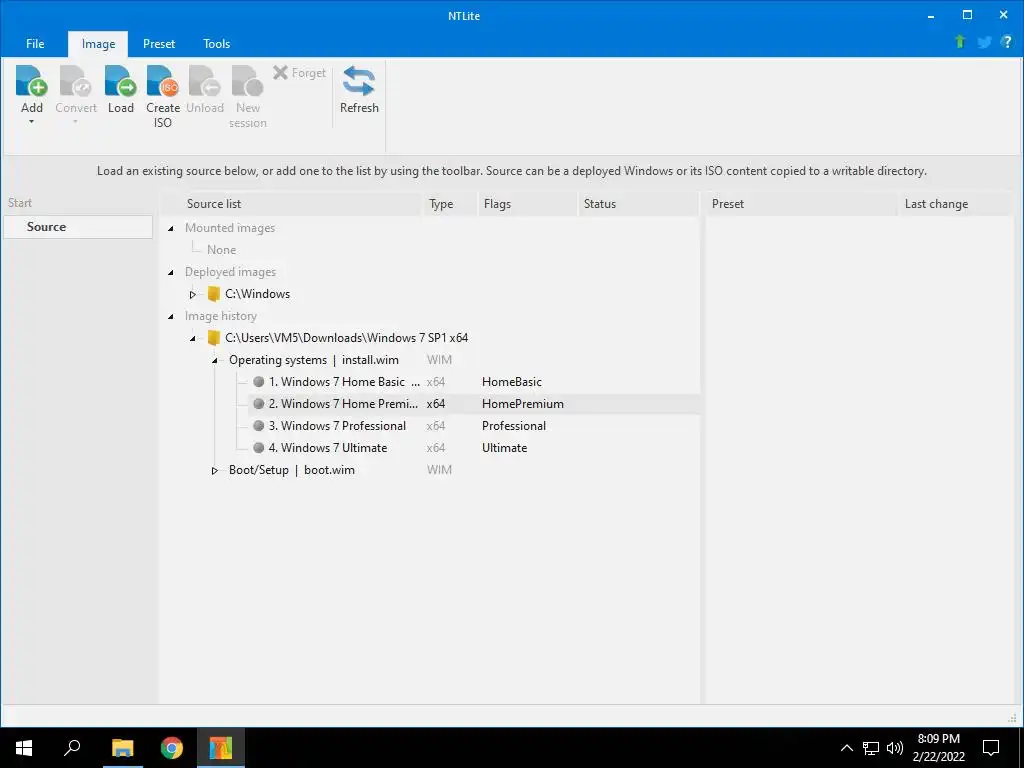
Task: Click the Forget X icon
Action: 280,72
